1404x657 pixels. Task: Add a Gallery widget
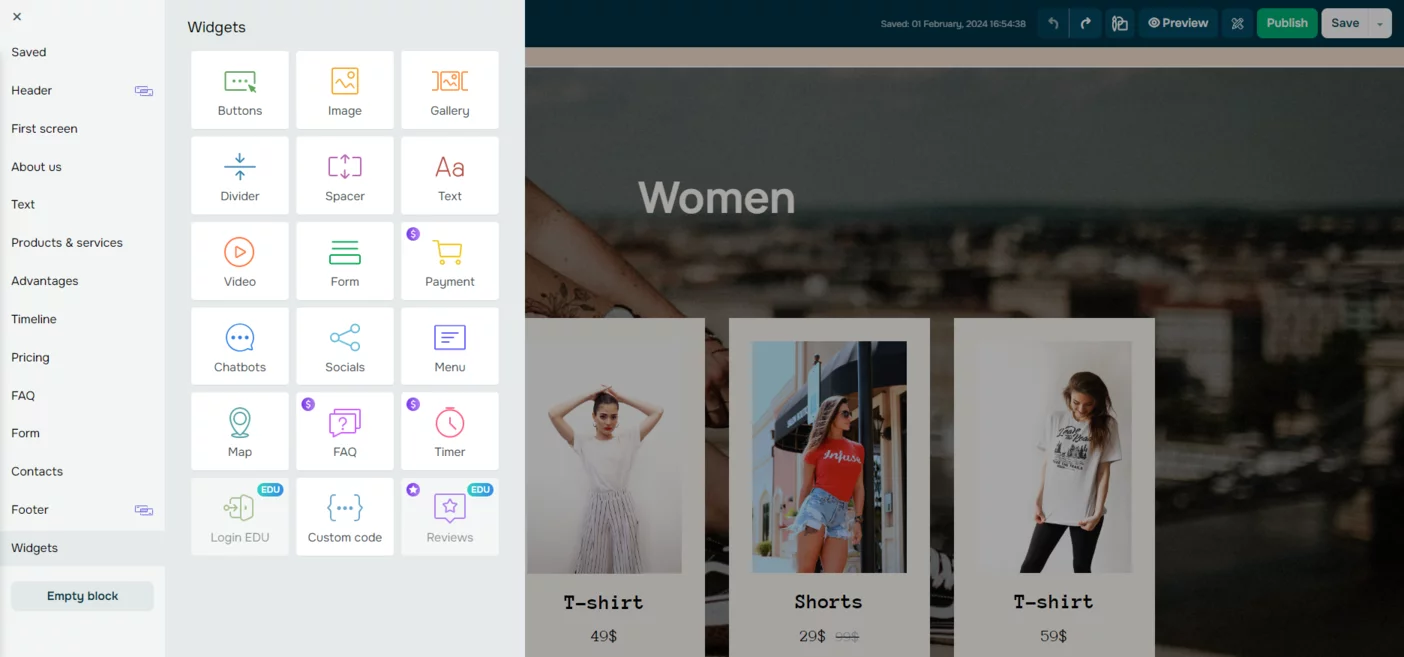click(x=449, y=90)
